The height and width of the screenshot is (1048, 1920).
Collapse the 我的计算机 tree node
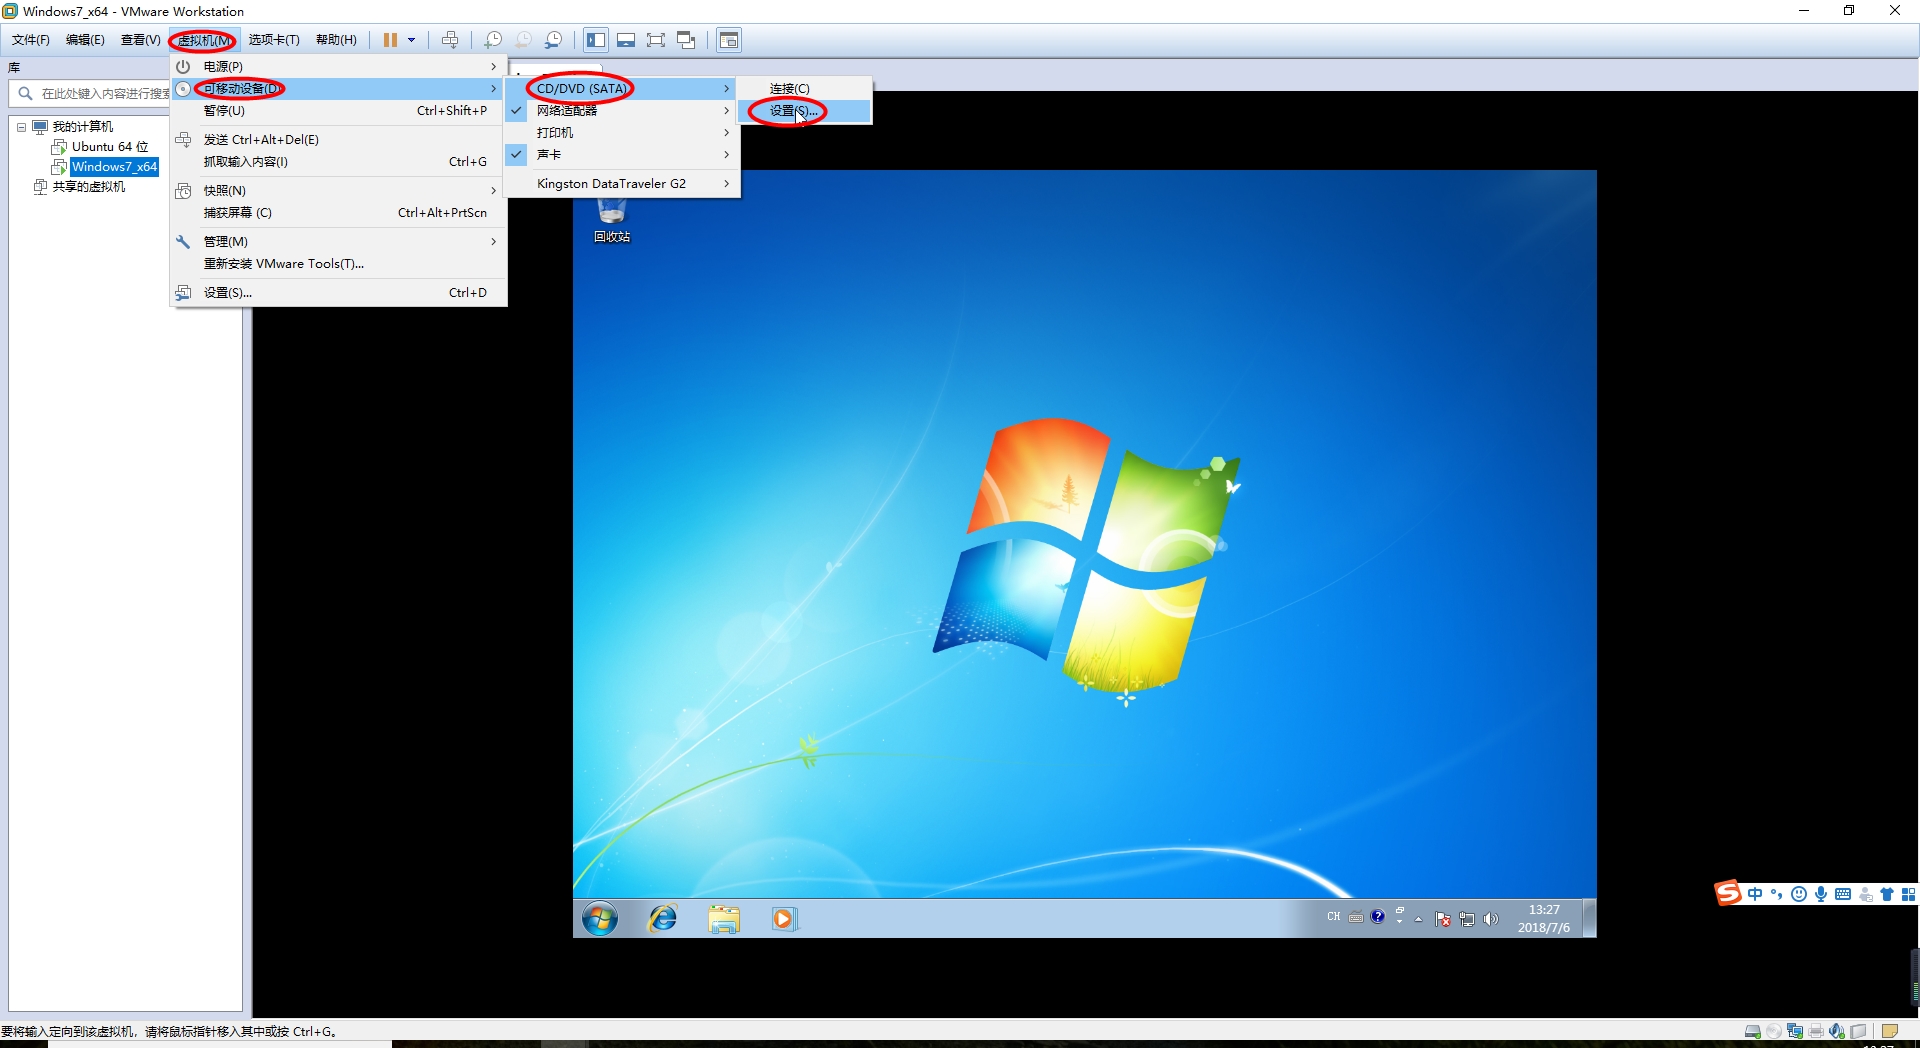[21, 127]
